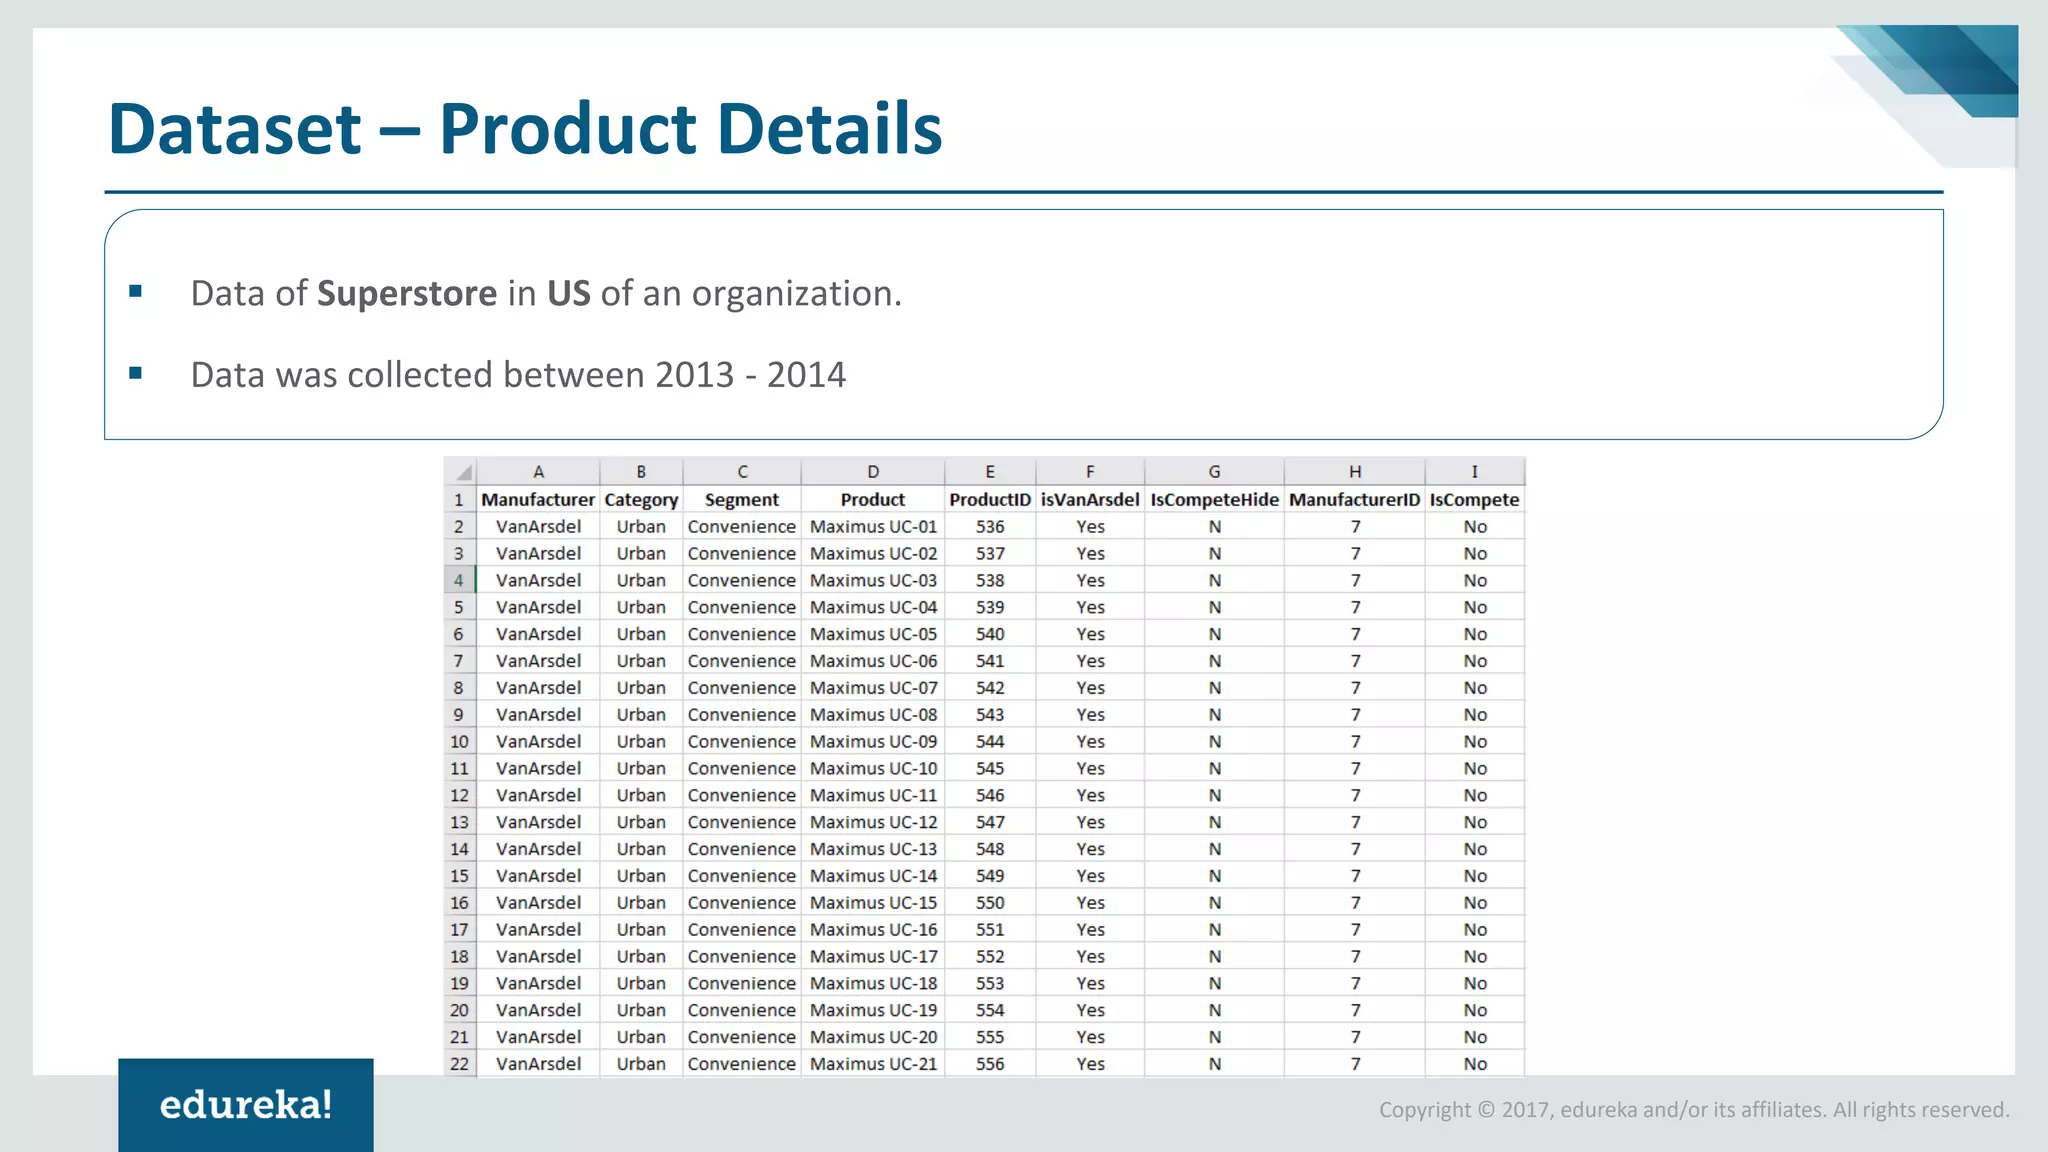The height and width of the screenshot is (1152, 2048).
Task: Click cell Maximus UC-15
Action: coord(873,902)
